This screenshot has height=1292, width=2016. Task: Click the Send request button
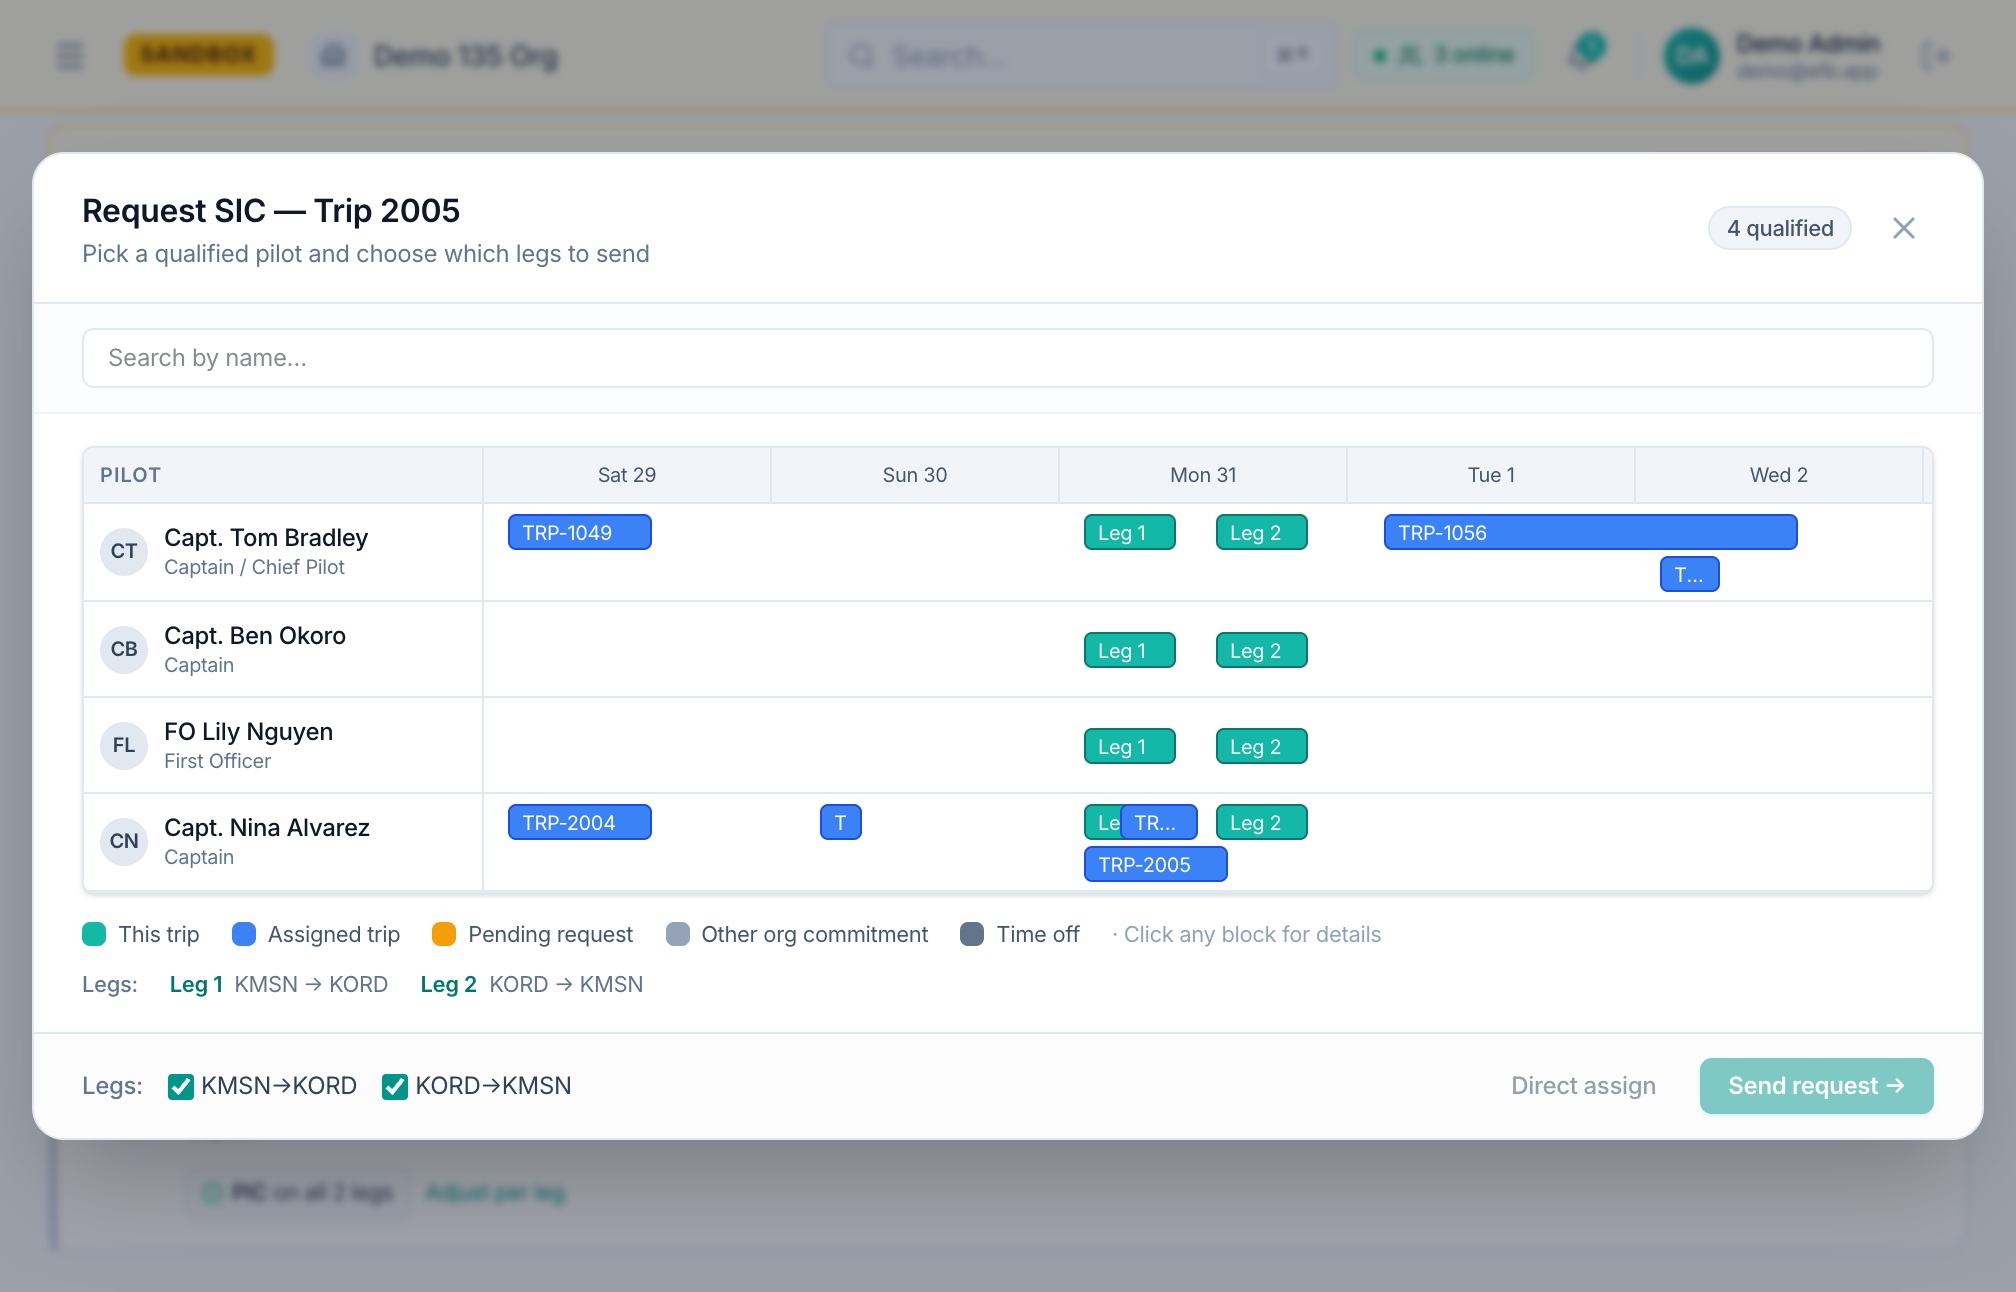[x=1816, y=1086]
